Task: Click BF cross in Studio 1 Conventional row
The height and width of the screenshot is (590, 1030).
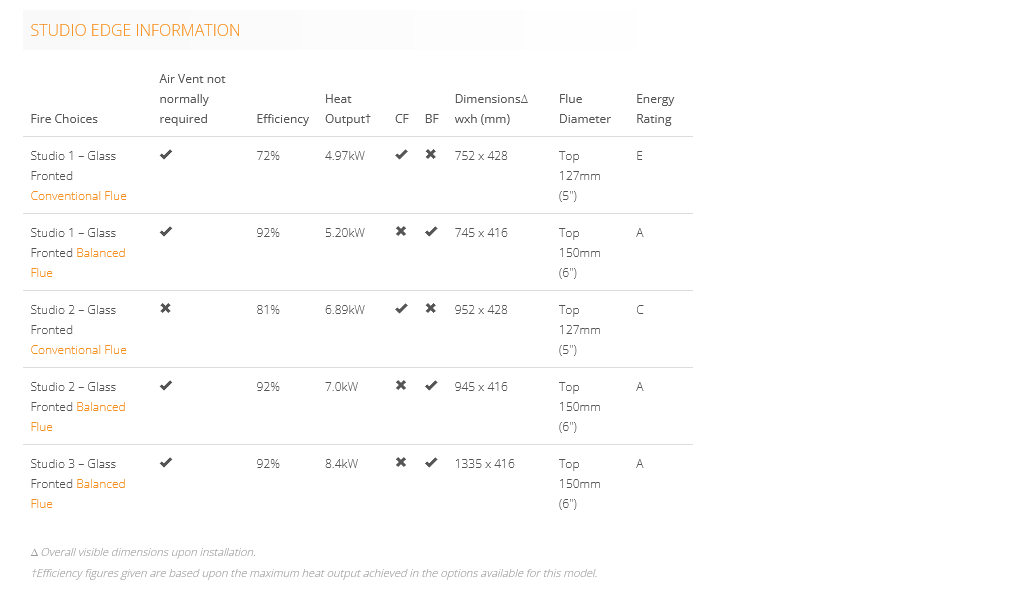Action: pos(431,155)
